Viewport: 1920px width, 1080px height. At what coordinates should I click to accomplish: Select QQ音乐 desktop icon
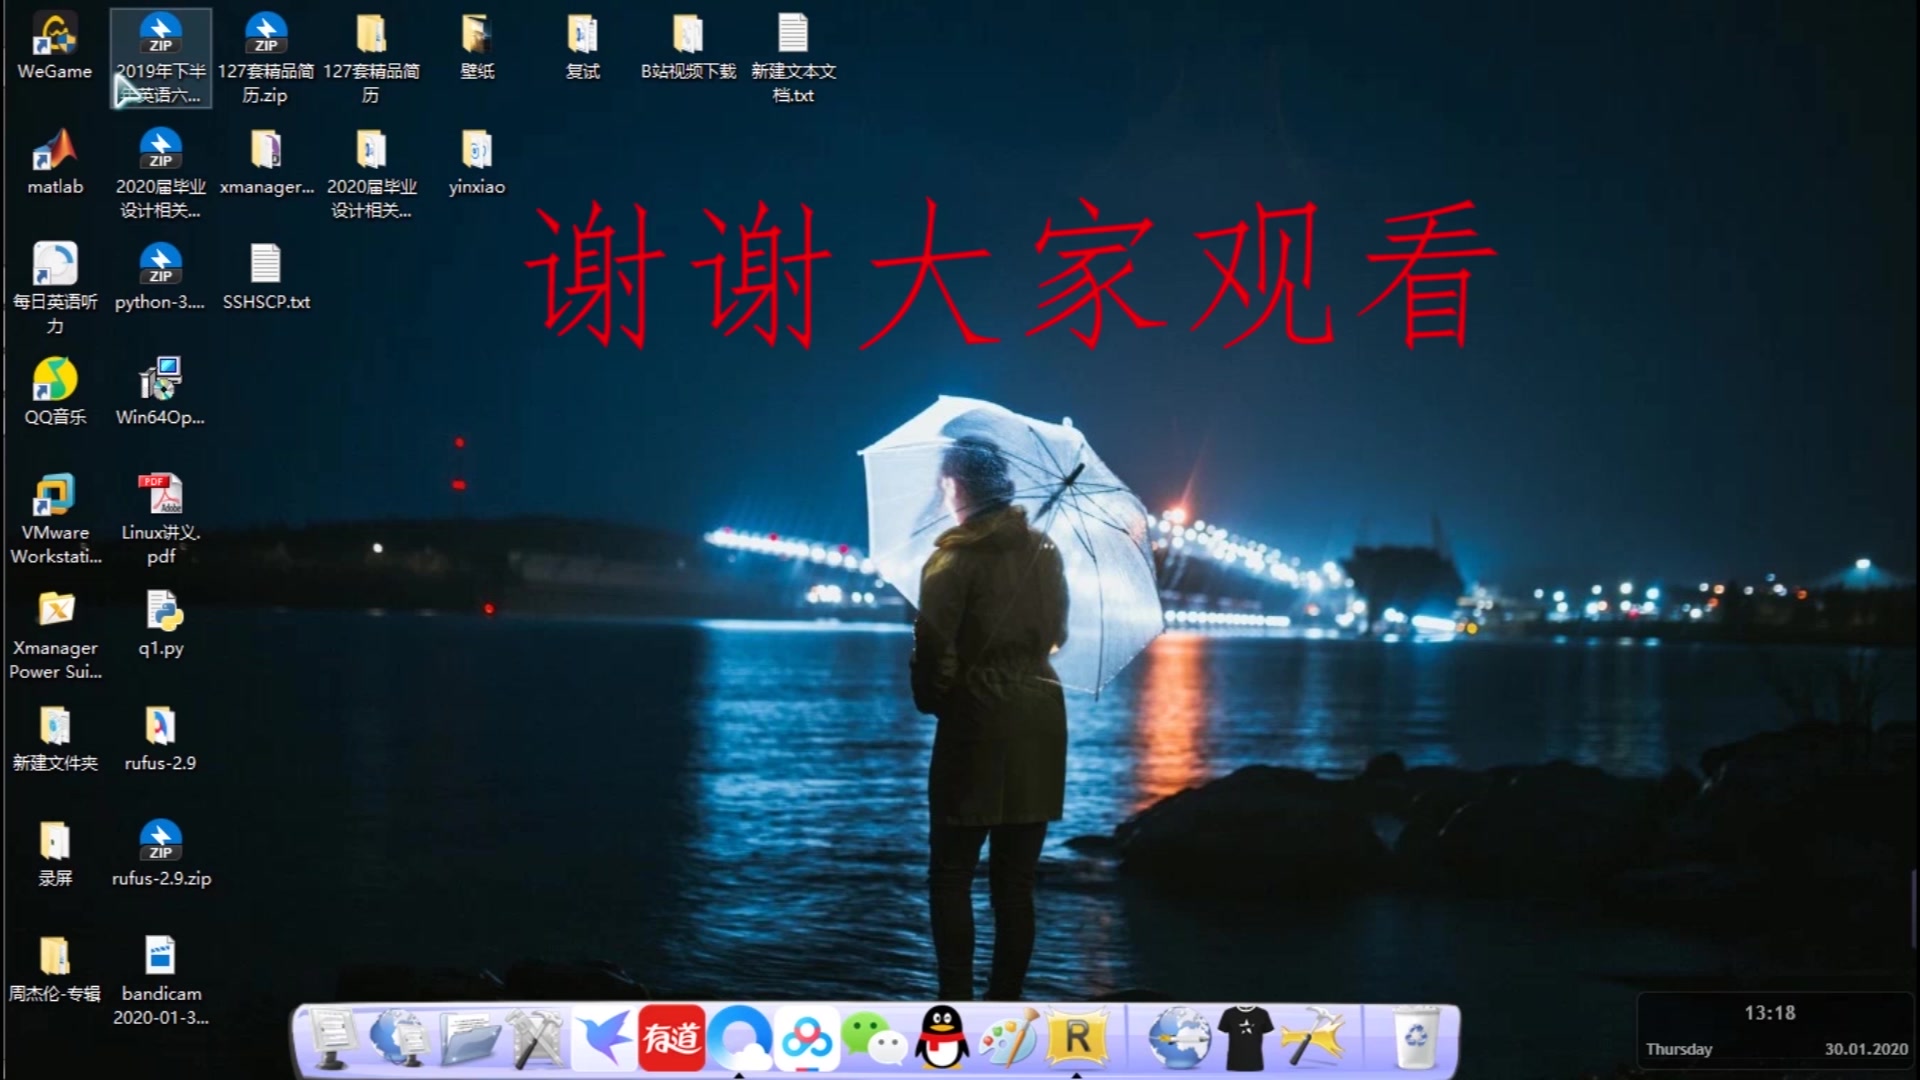tap(55, 392)
